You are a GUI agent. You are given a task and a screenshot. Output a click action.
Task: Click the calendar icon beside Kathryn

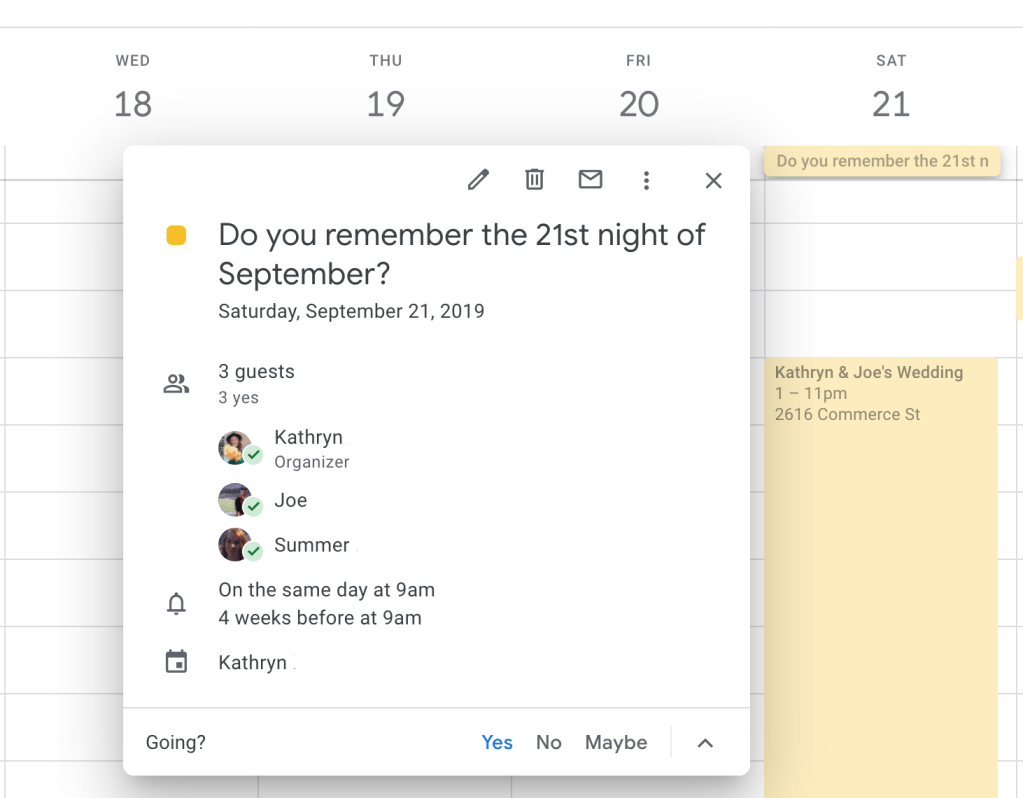point(176,662)
